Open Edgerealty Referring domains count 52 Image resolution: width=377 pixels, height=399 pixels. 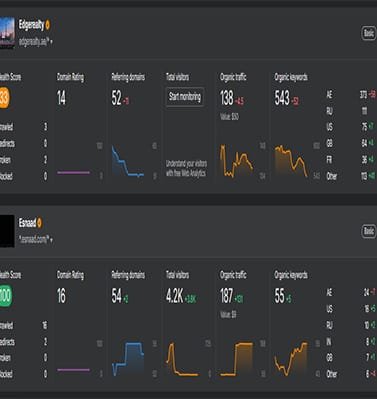tap(116, 98)
